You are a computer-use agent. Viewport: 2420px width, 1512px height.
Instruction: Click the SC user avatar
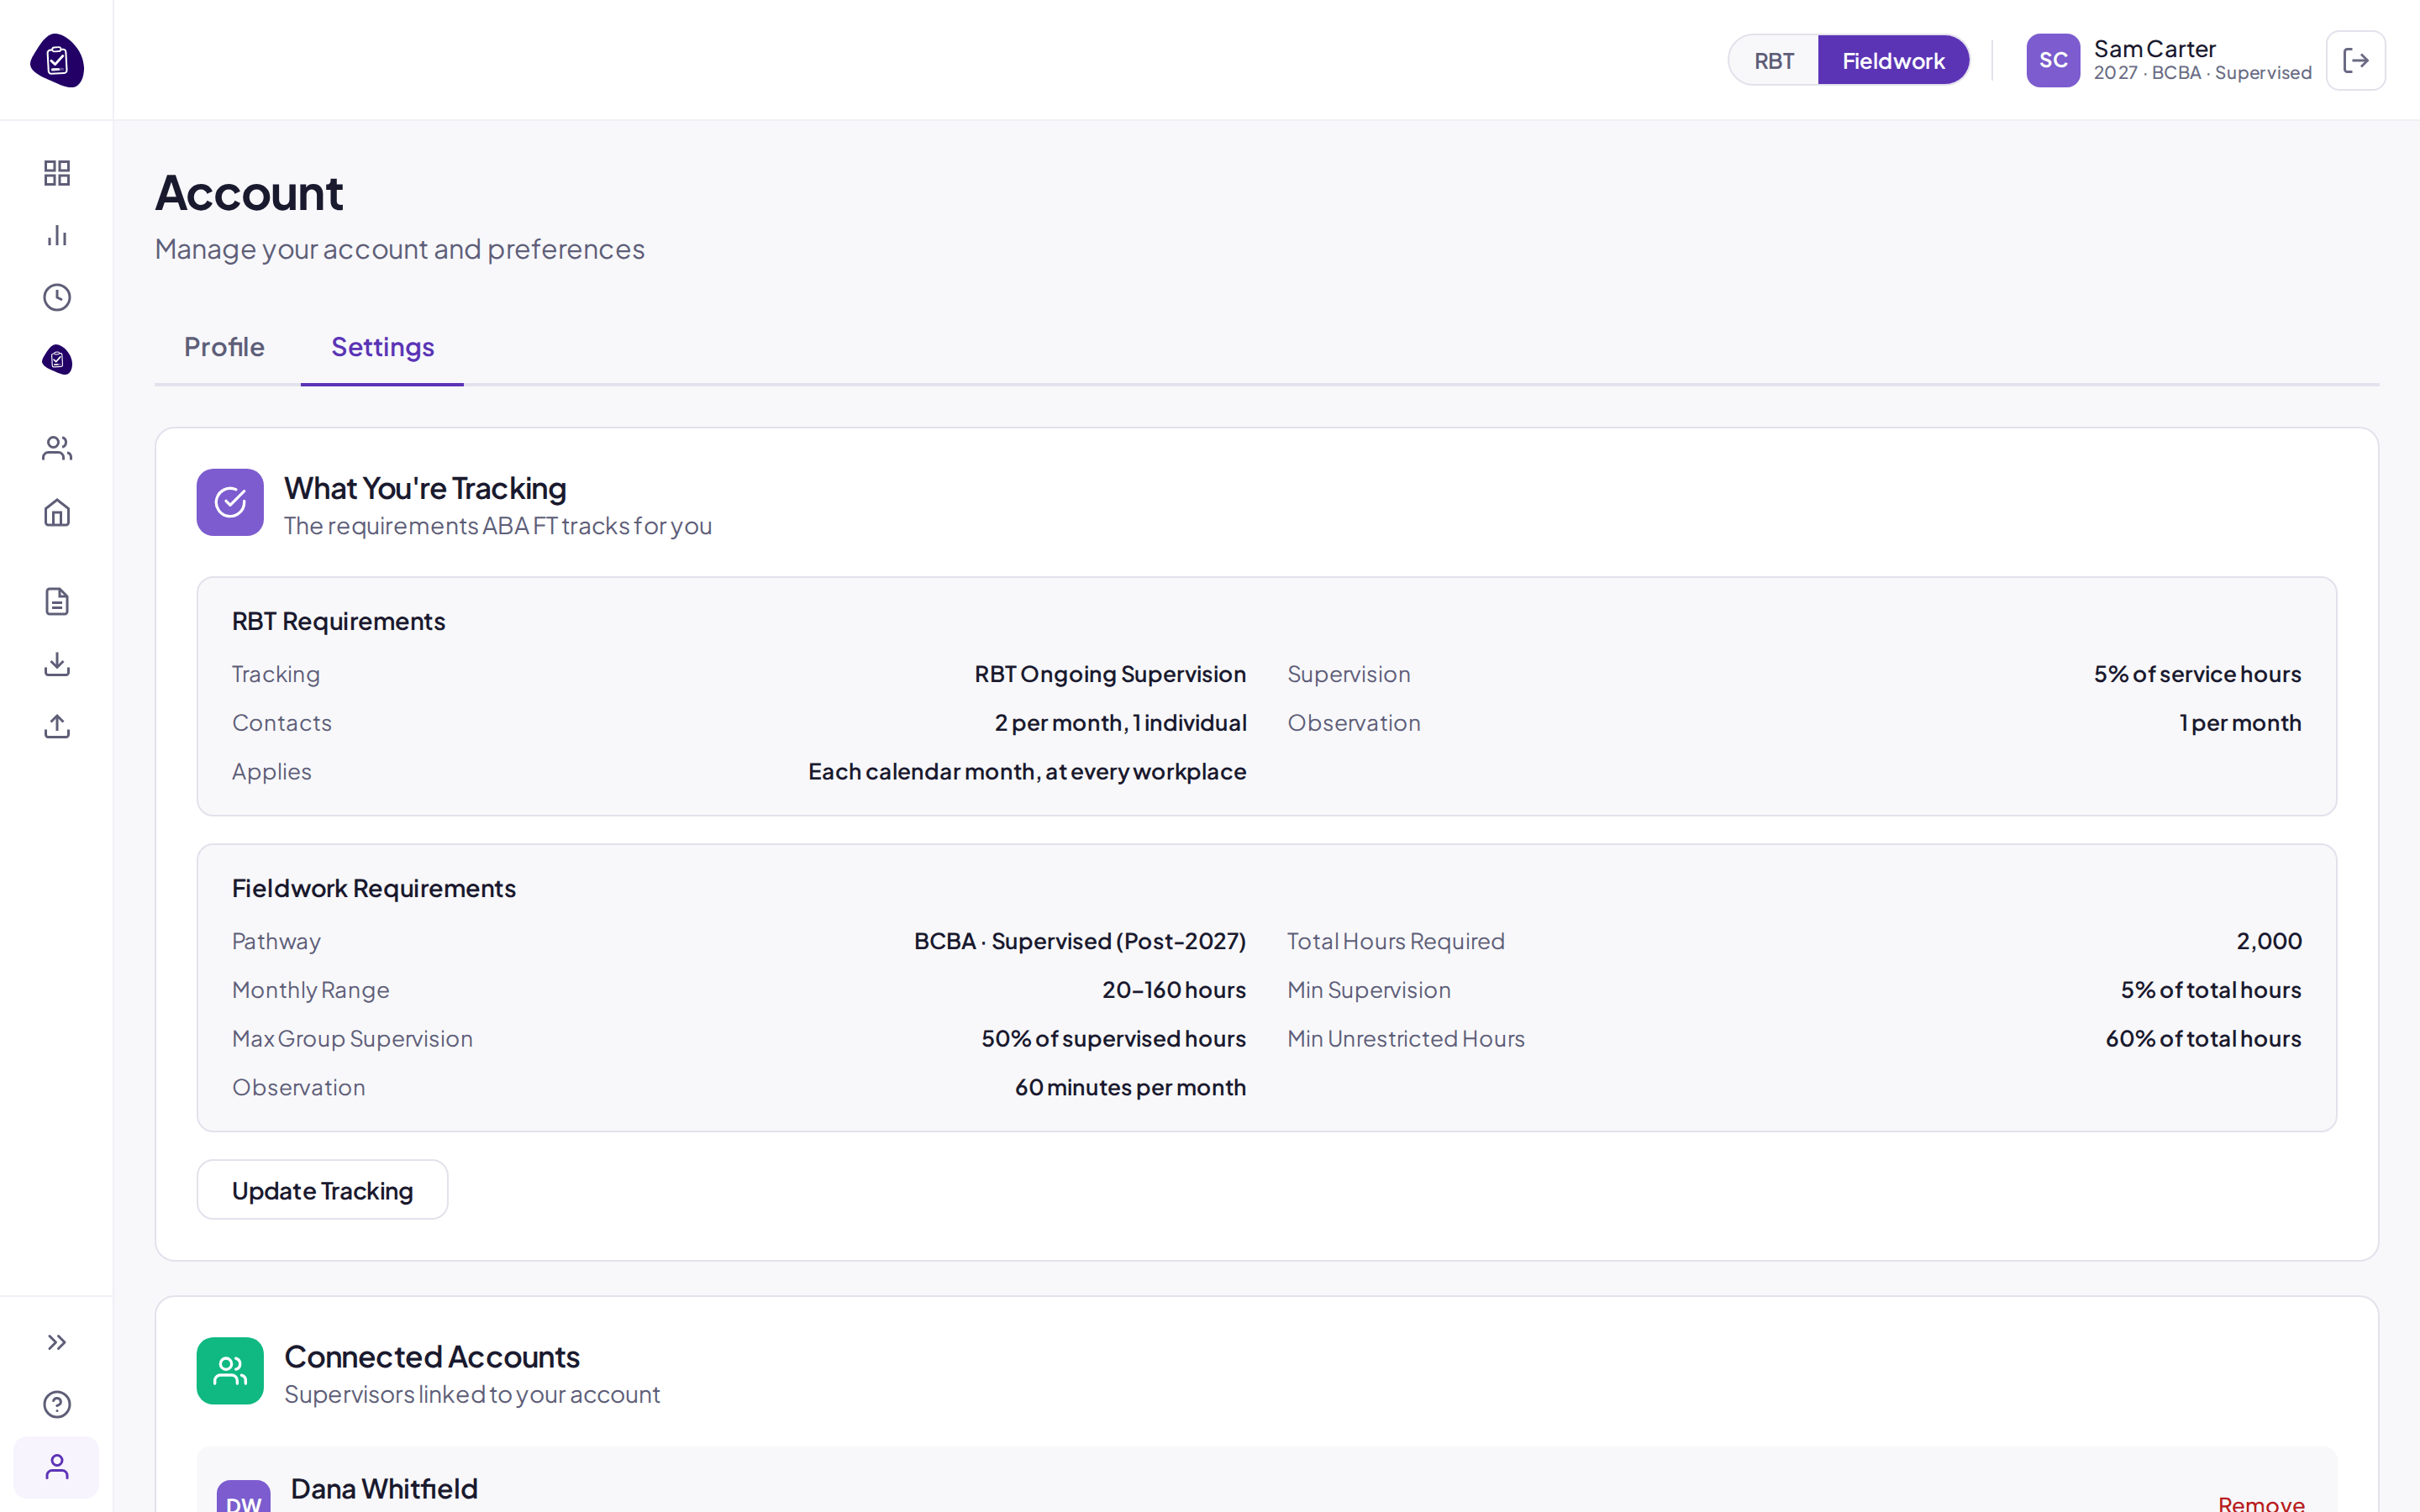click(x=2053, y=60)
